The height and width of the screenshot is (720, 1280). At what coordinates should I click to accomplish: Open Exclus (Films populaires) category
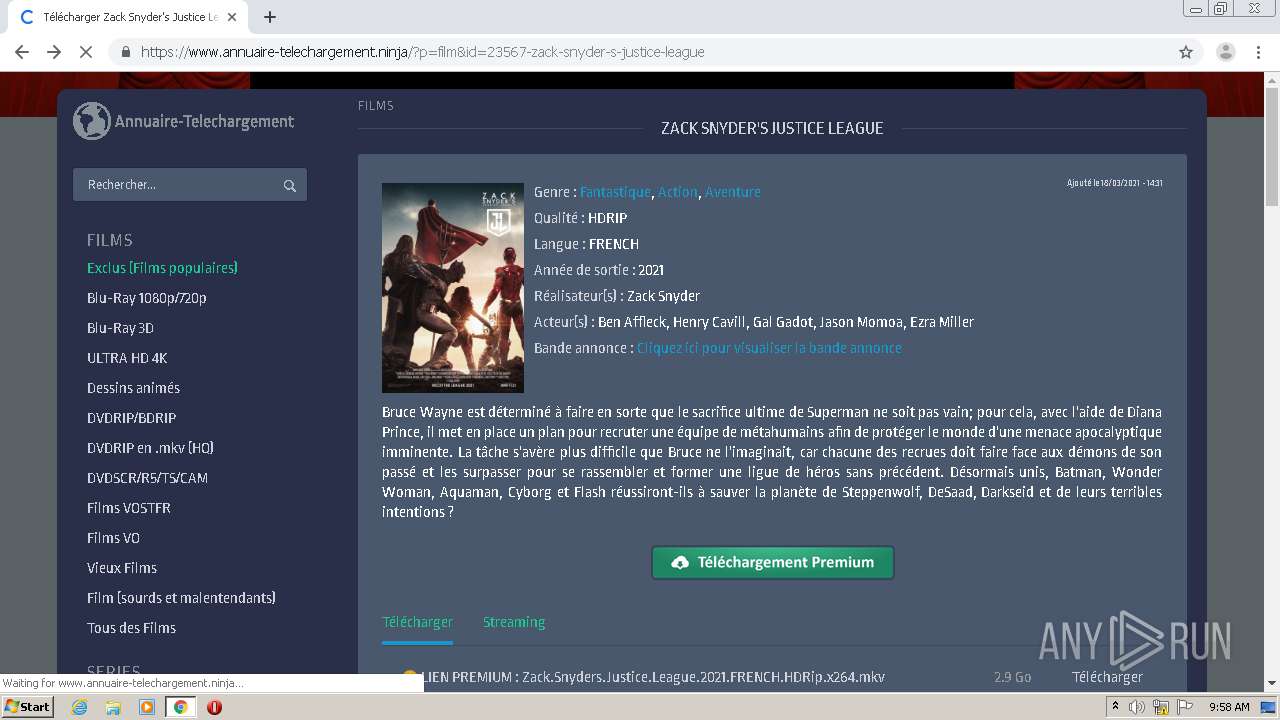162,268
